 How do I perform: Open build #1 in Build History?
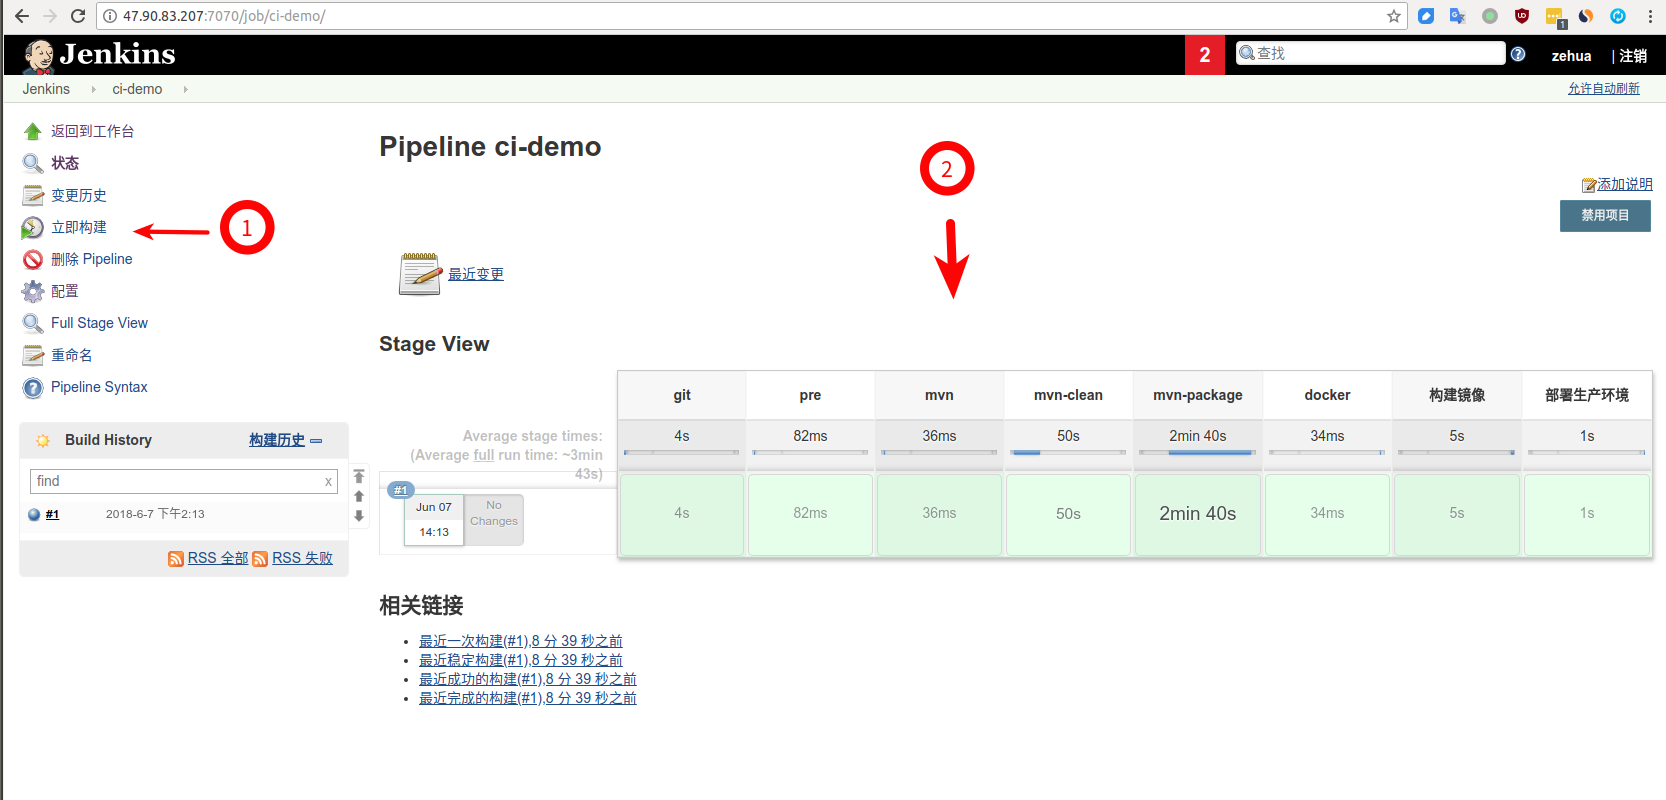(x=52, y=514)
